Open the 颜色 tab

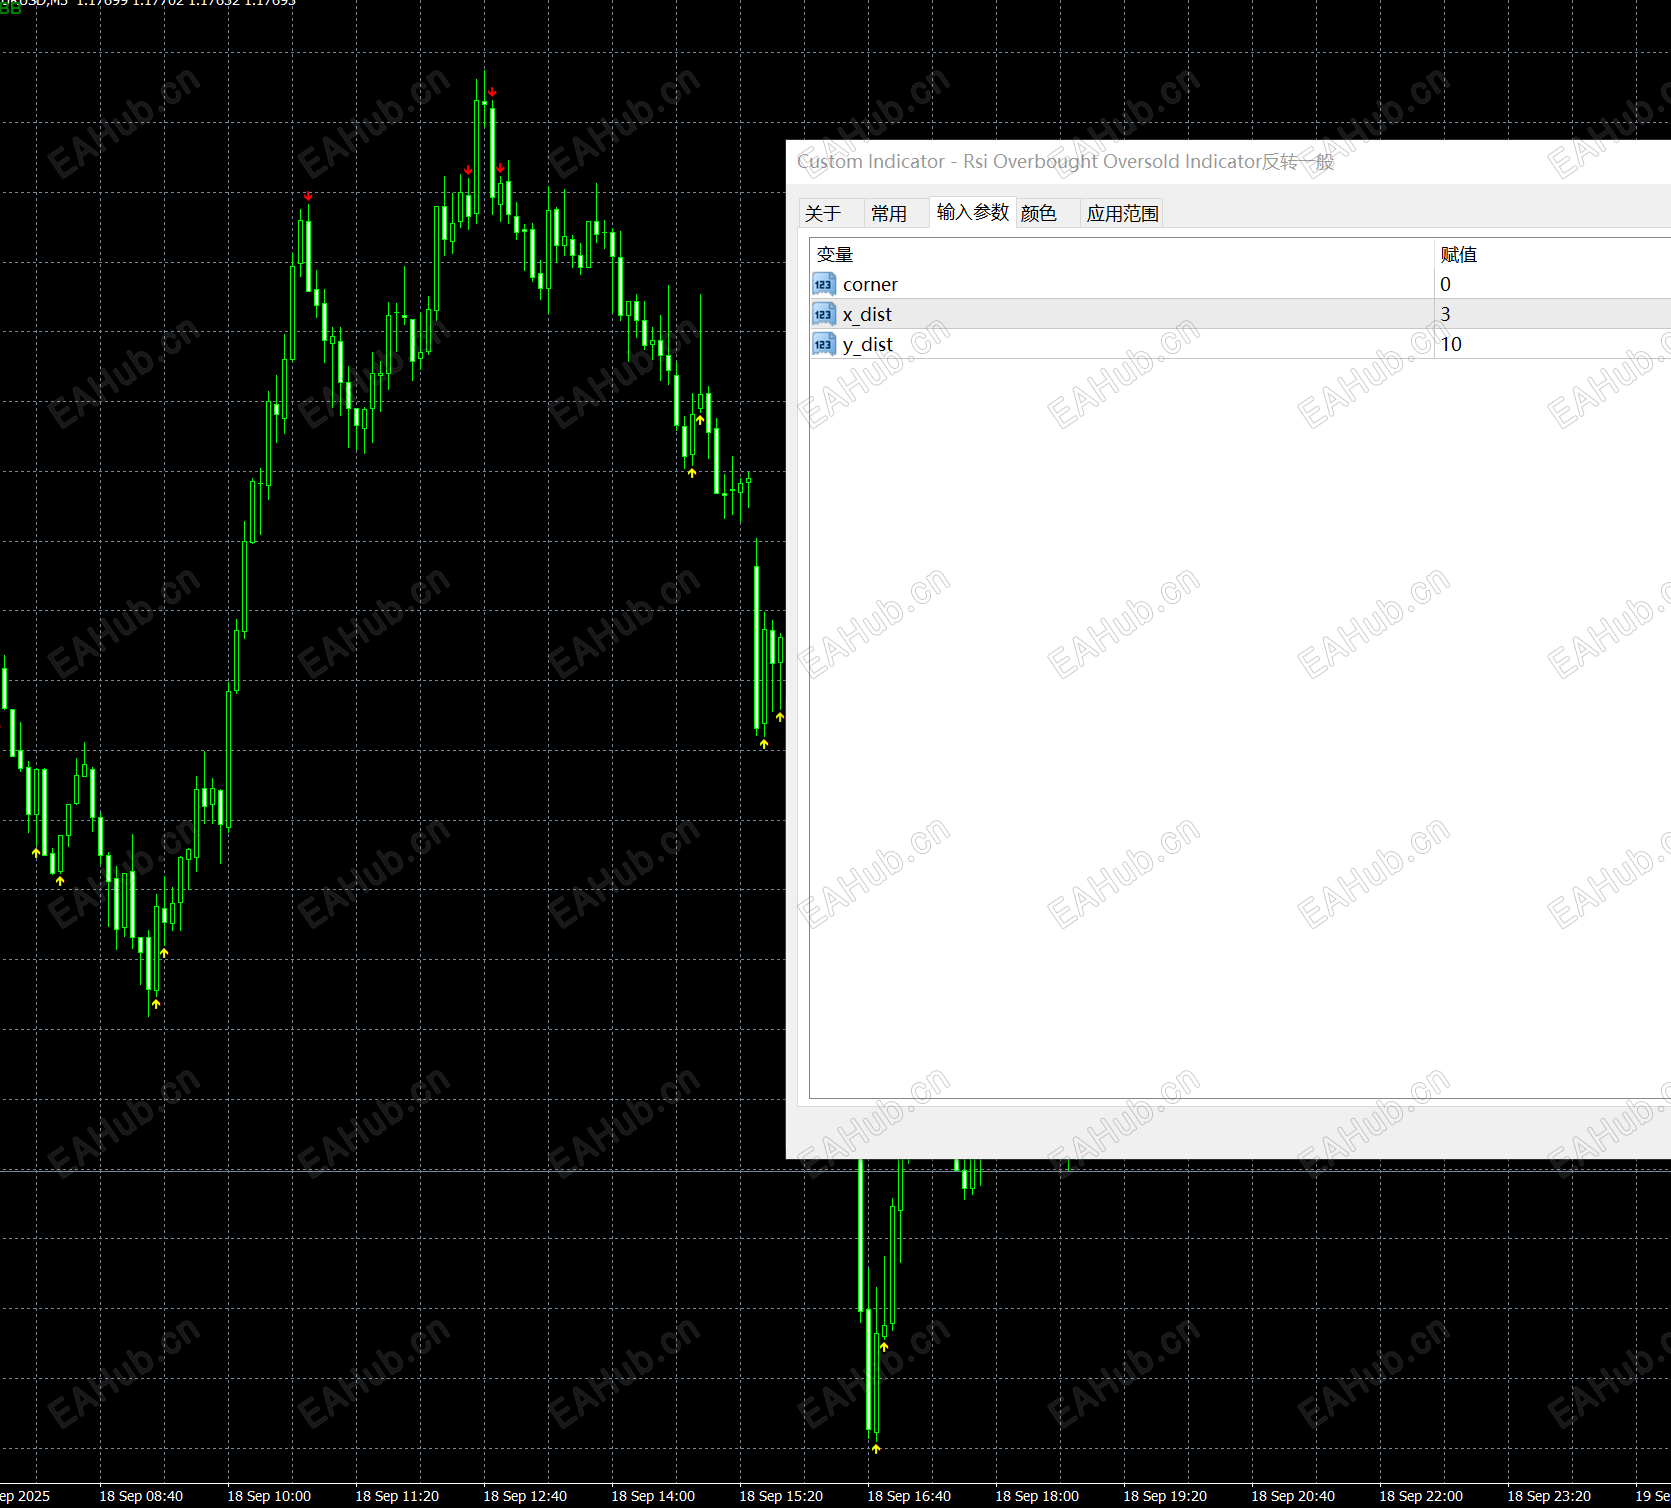[1039, 213]
